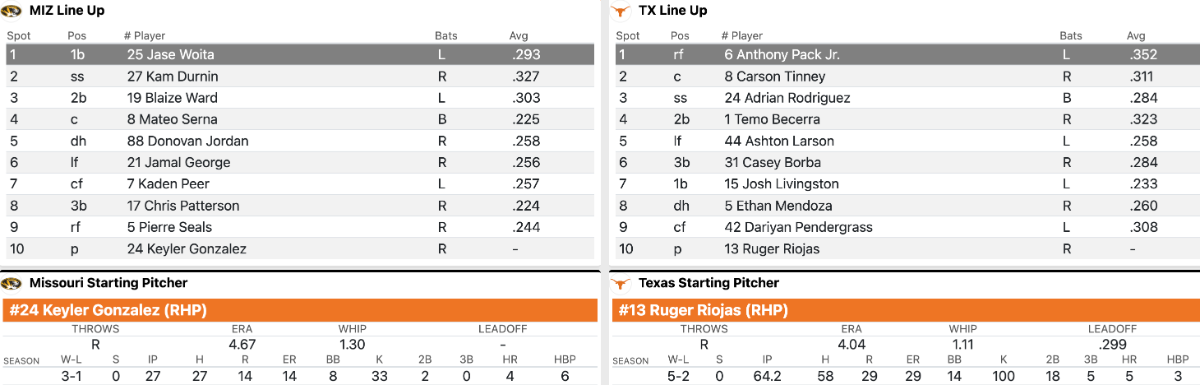1200x385 pixels.
Task: Sort the MIZ lineup by Avg column
Action: pyautogui.click(x=518, y=35)
